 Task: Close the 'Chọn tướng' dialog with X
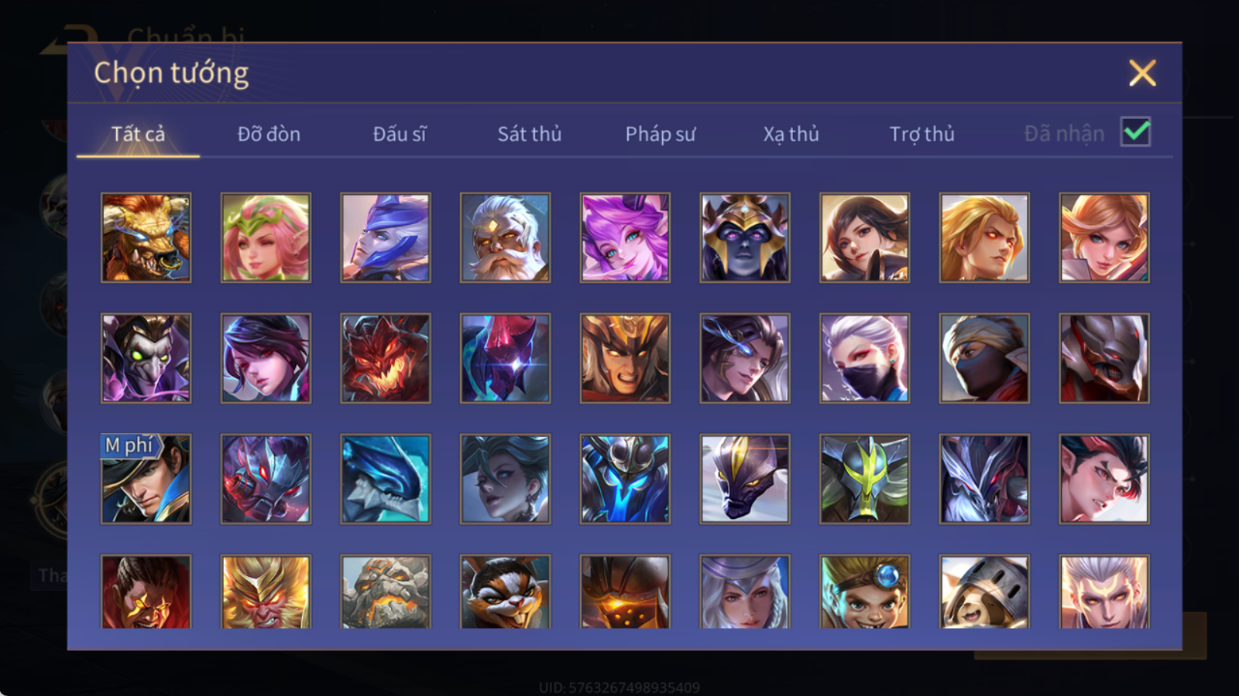(1142, 73)
